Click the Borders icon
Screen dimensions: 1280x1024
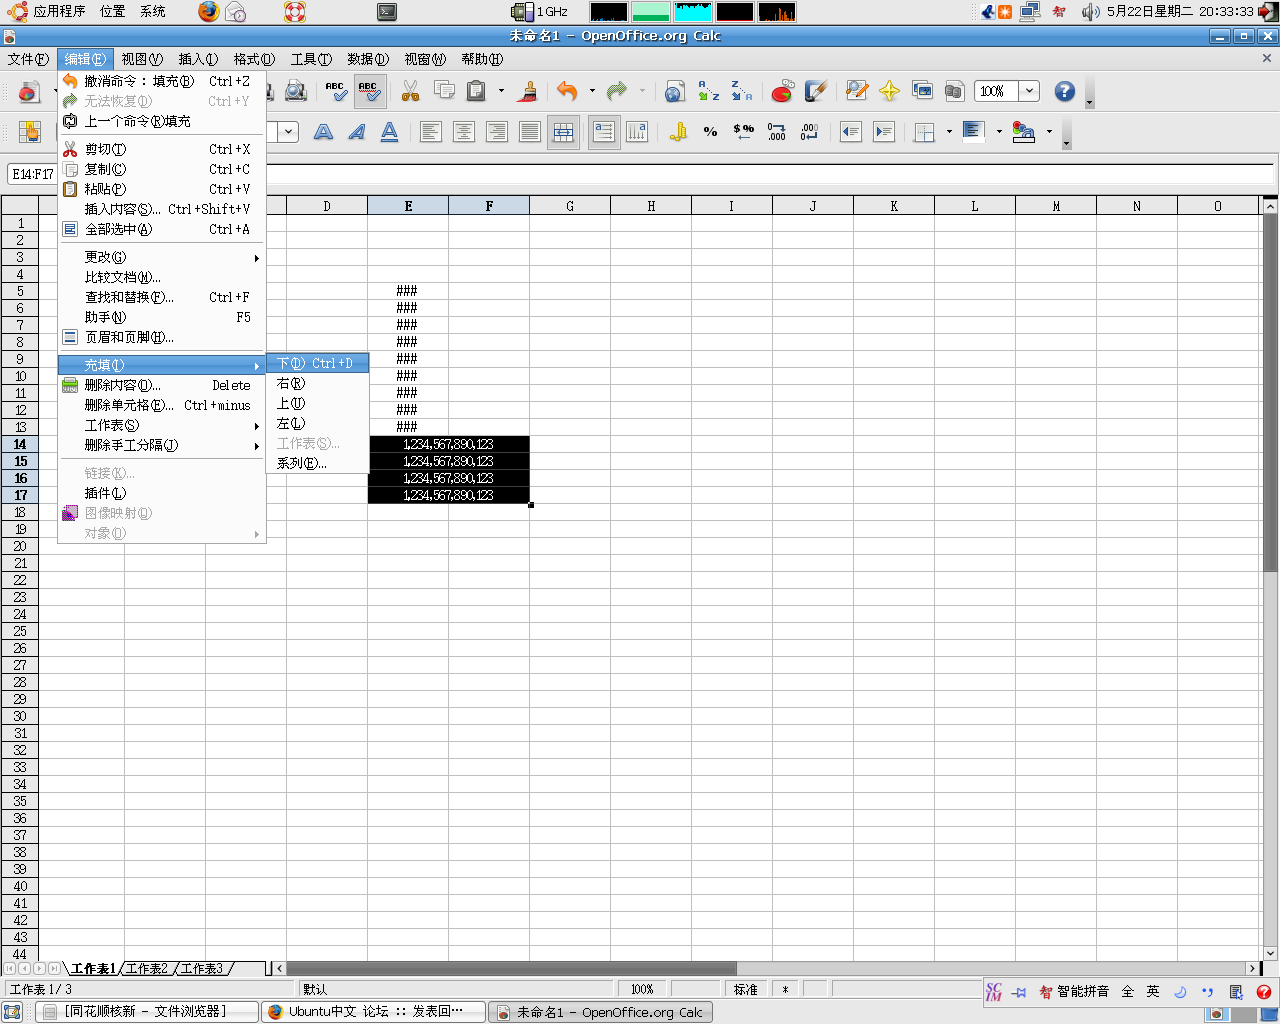[925, 132]
